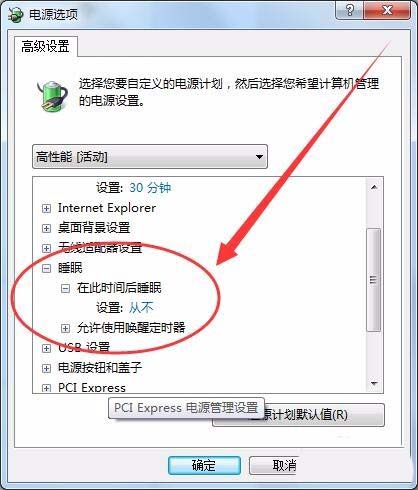The height and width of the screenshot is (490, 418).
Task: Click the restore plan defaults (R) button
Action: 298,415
